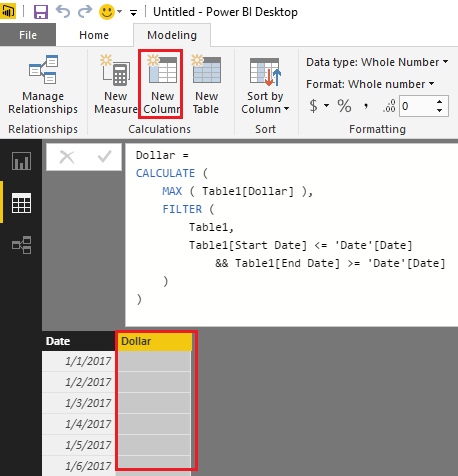This screenshot has height=476, width=458.
Task: Click the smiley feedback icon
Action: point(107,12)
